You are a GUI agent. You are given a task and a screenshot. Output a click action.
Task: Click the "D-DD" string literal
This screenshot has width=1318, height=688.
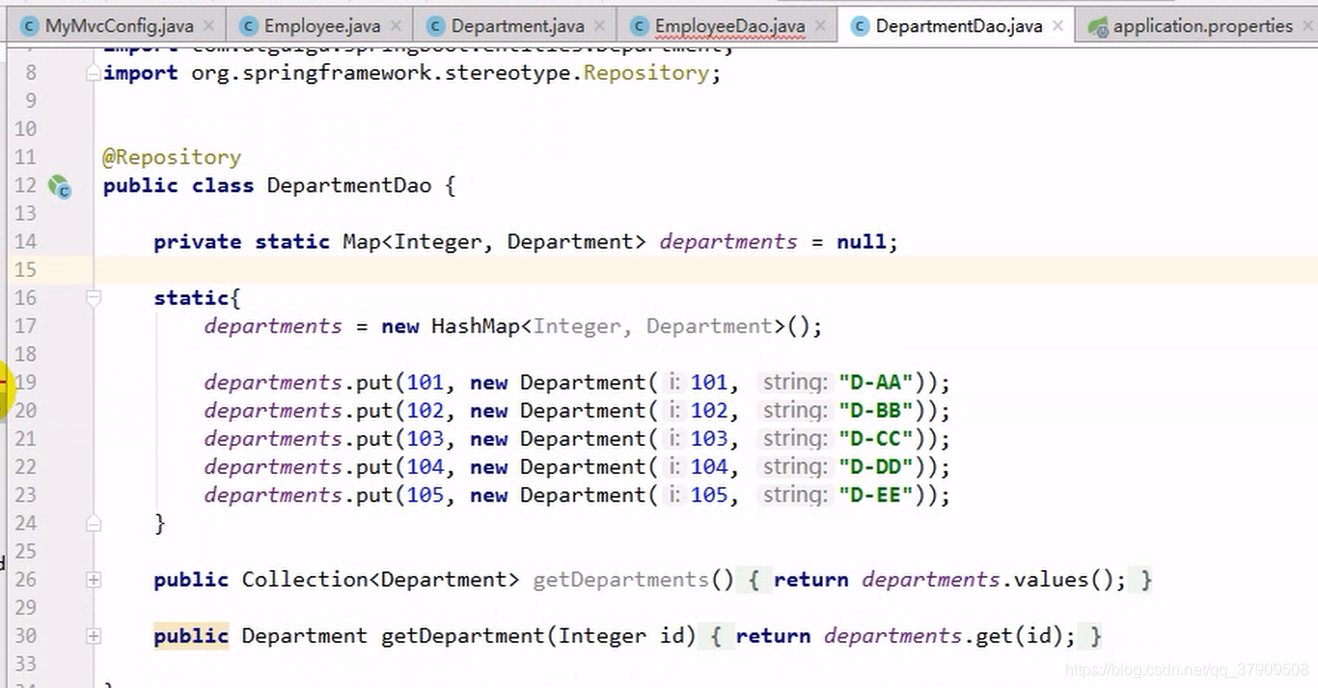point(877,466)
